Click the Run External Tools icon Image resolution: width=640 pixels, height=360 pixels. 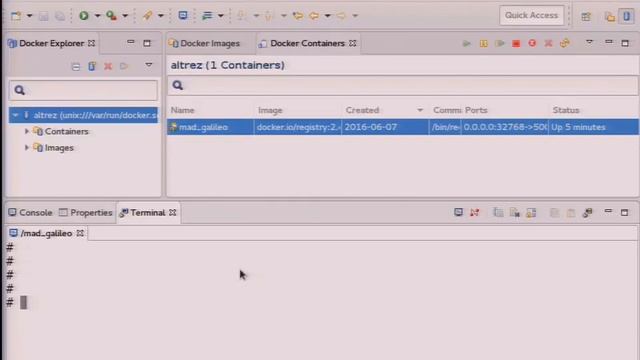111,16
